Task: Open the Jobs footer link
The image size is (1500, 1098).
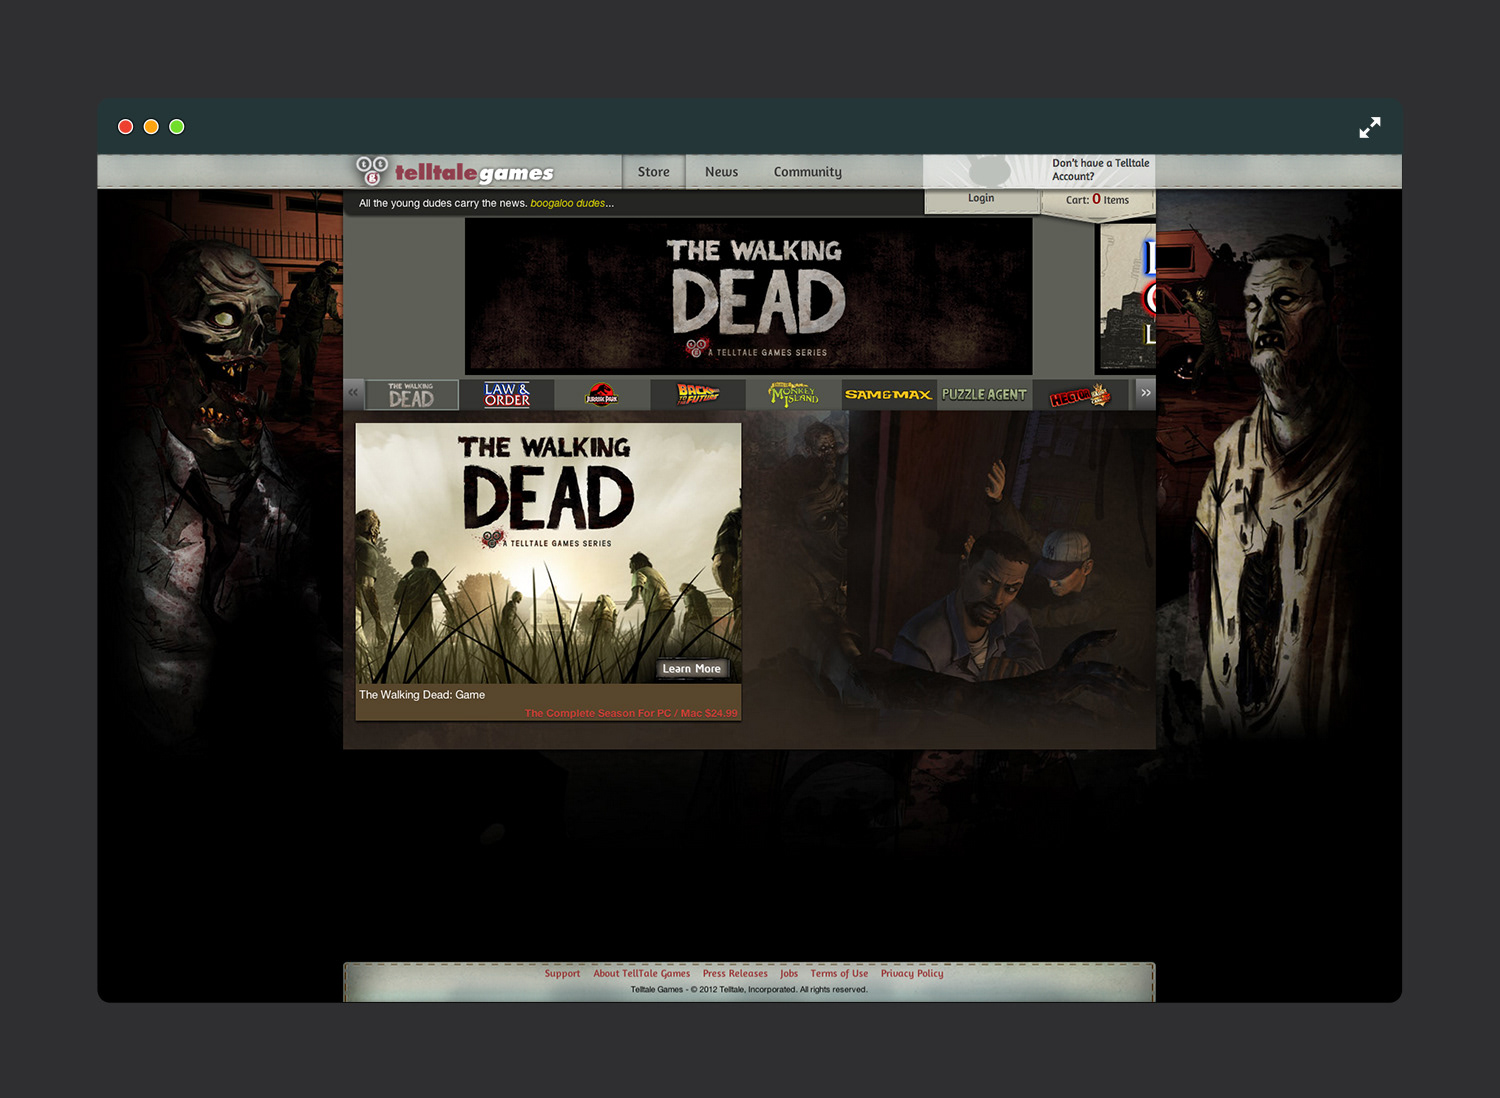Action: point(789,974)
